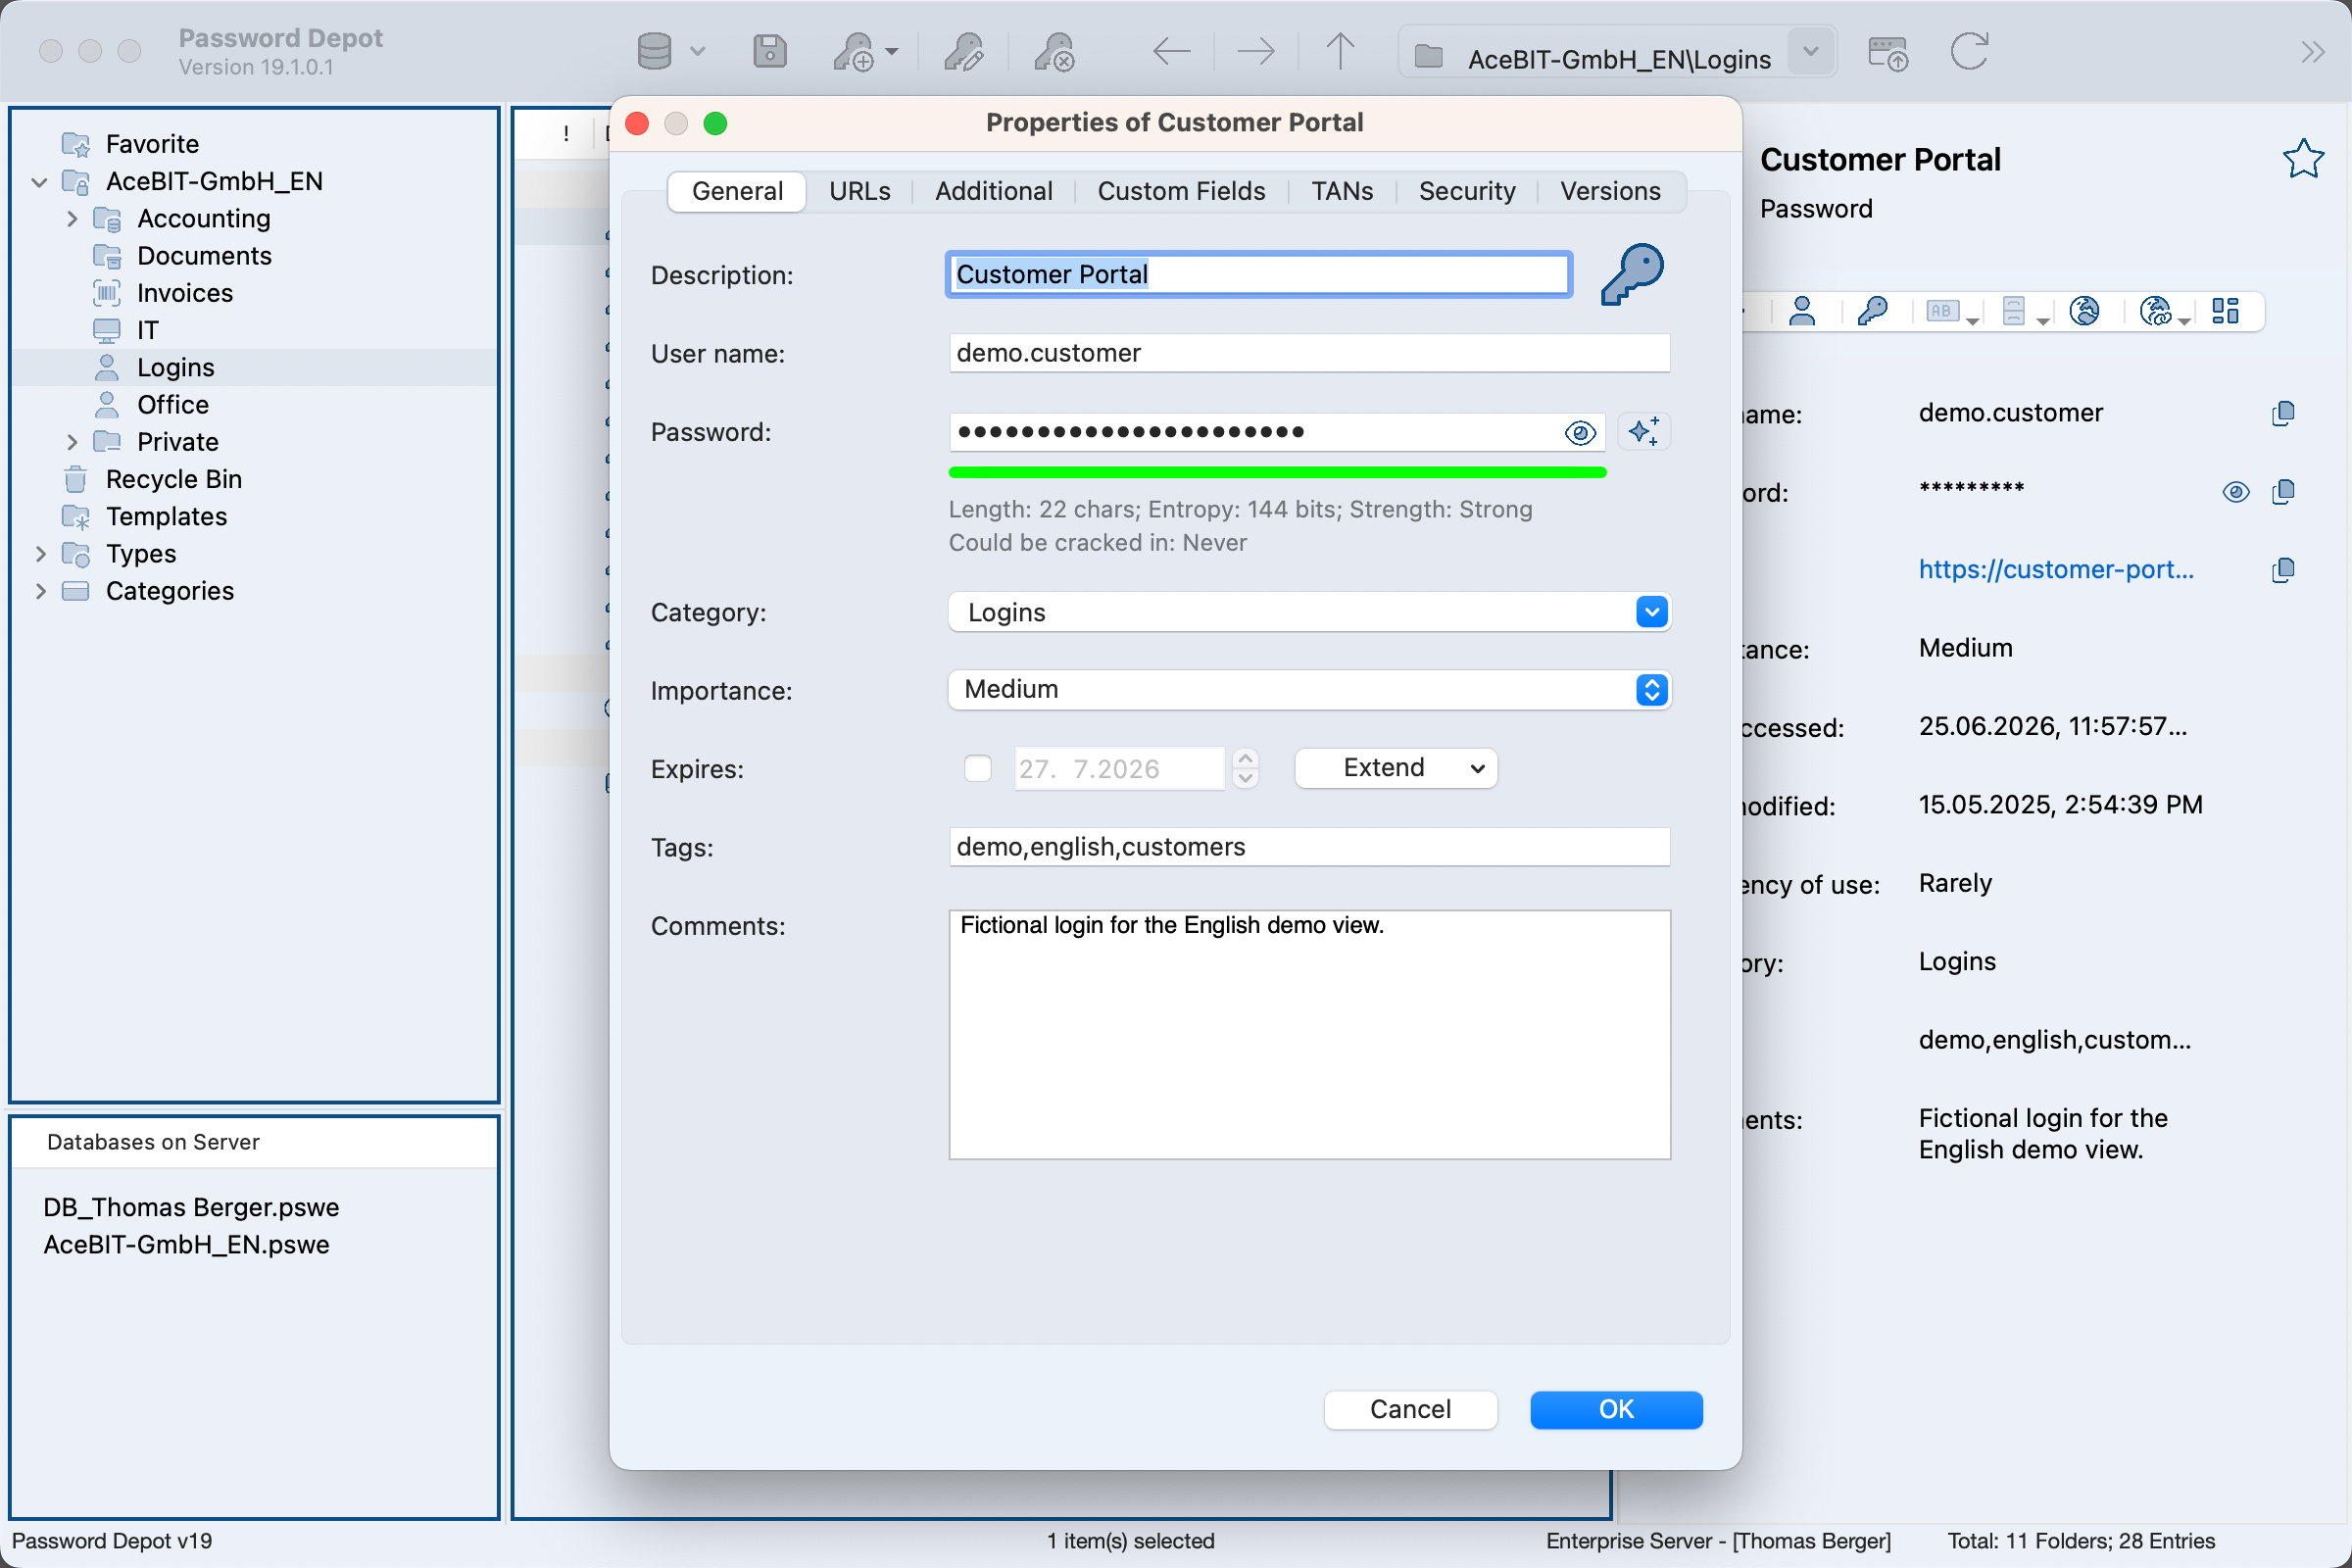2352x1568 pixels.
Task: Open the Custom Fields tab
Action: click(x=1181, y=191)
